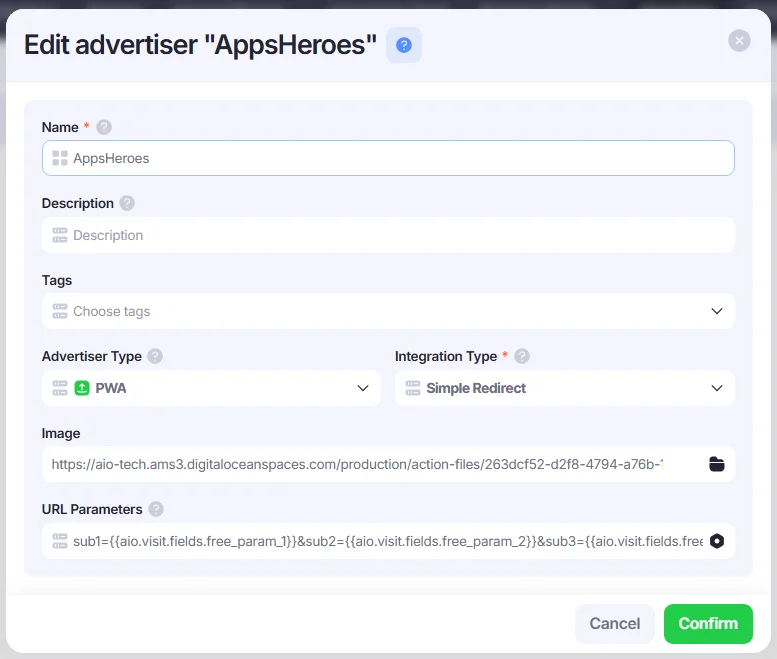Focus the Description input field
This screenshot has height=659, width=777.
tap(388, 235)
